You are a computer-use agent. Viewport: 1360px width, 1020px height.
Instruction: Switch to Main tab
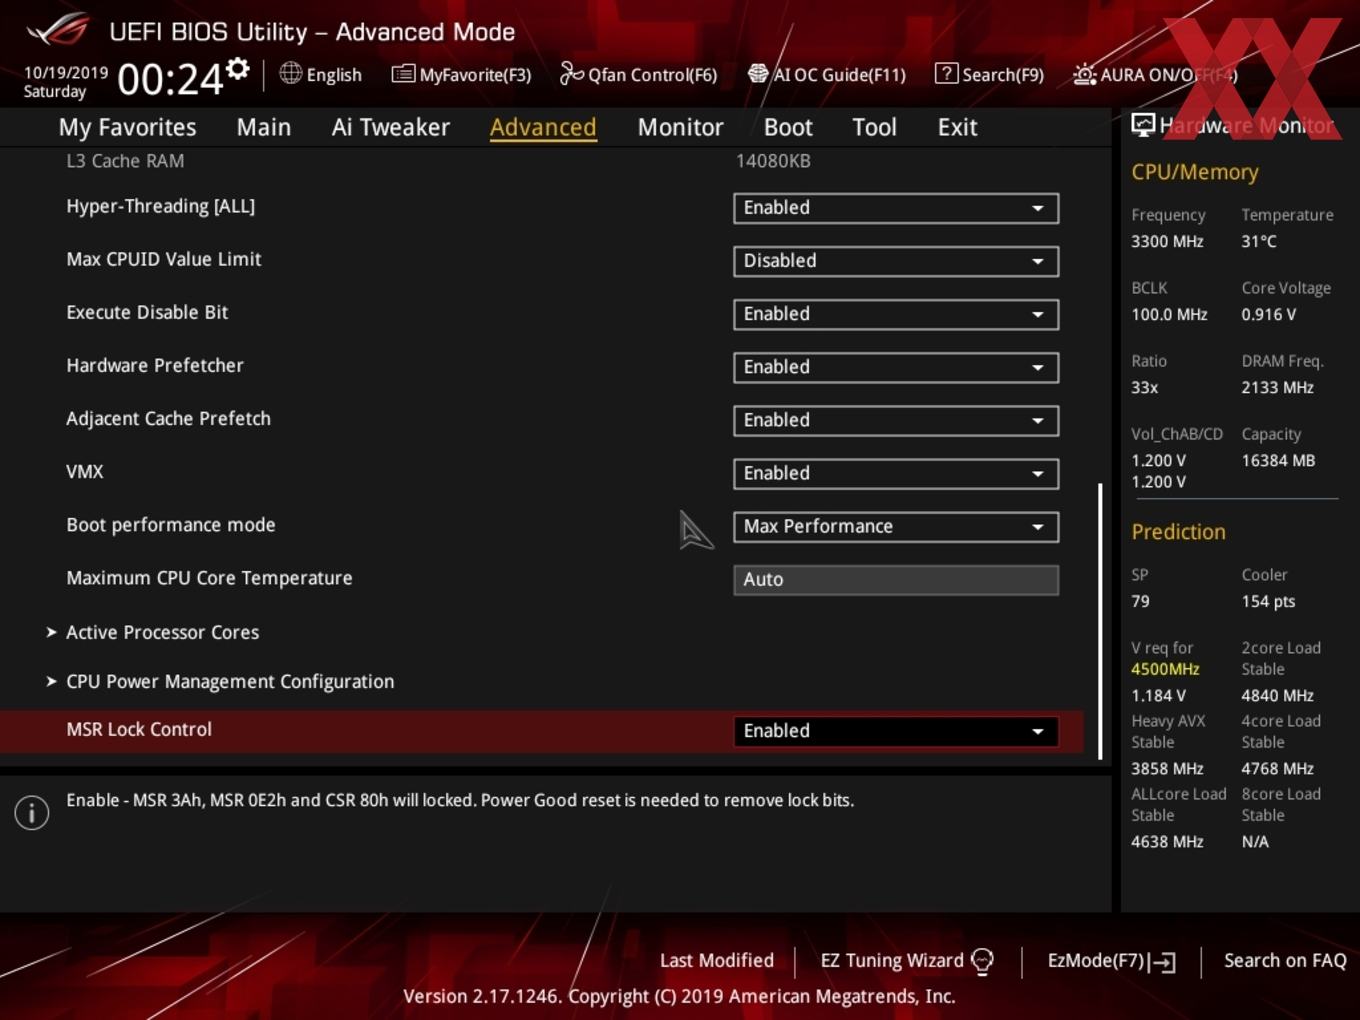(264, 127)
